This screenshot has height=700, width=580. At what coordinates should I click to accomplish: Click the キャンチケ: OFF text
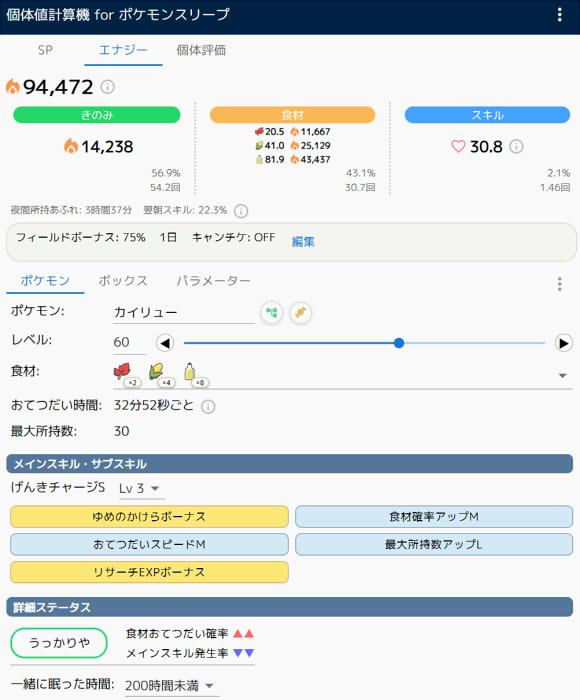pyautogui.click(x=234, y=238)
